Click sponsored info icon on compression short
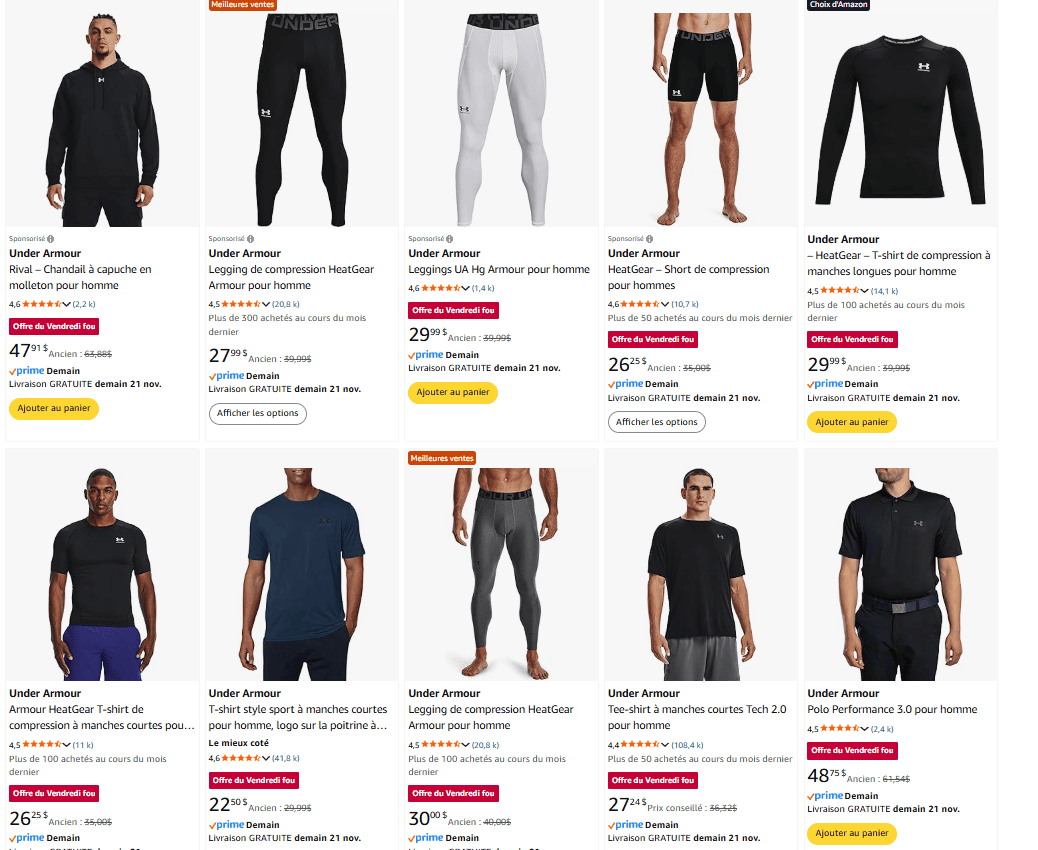Screen dimensions: 1038x850 [649, 239]
